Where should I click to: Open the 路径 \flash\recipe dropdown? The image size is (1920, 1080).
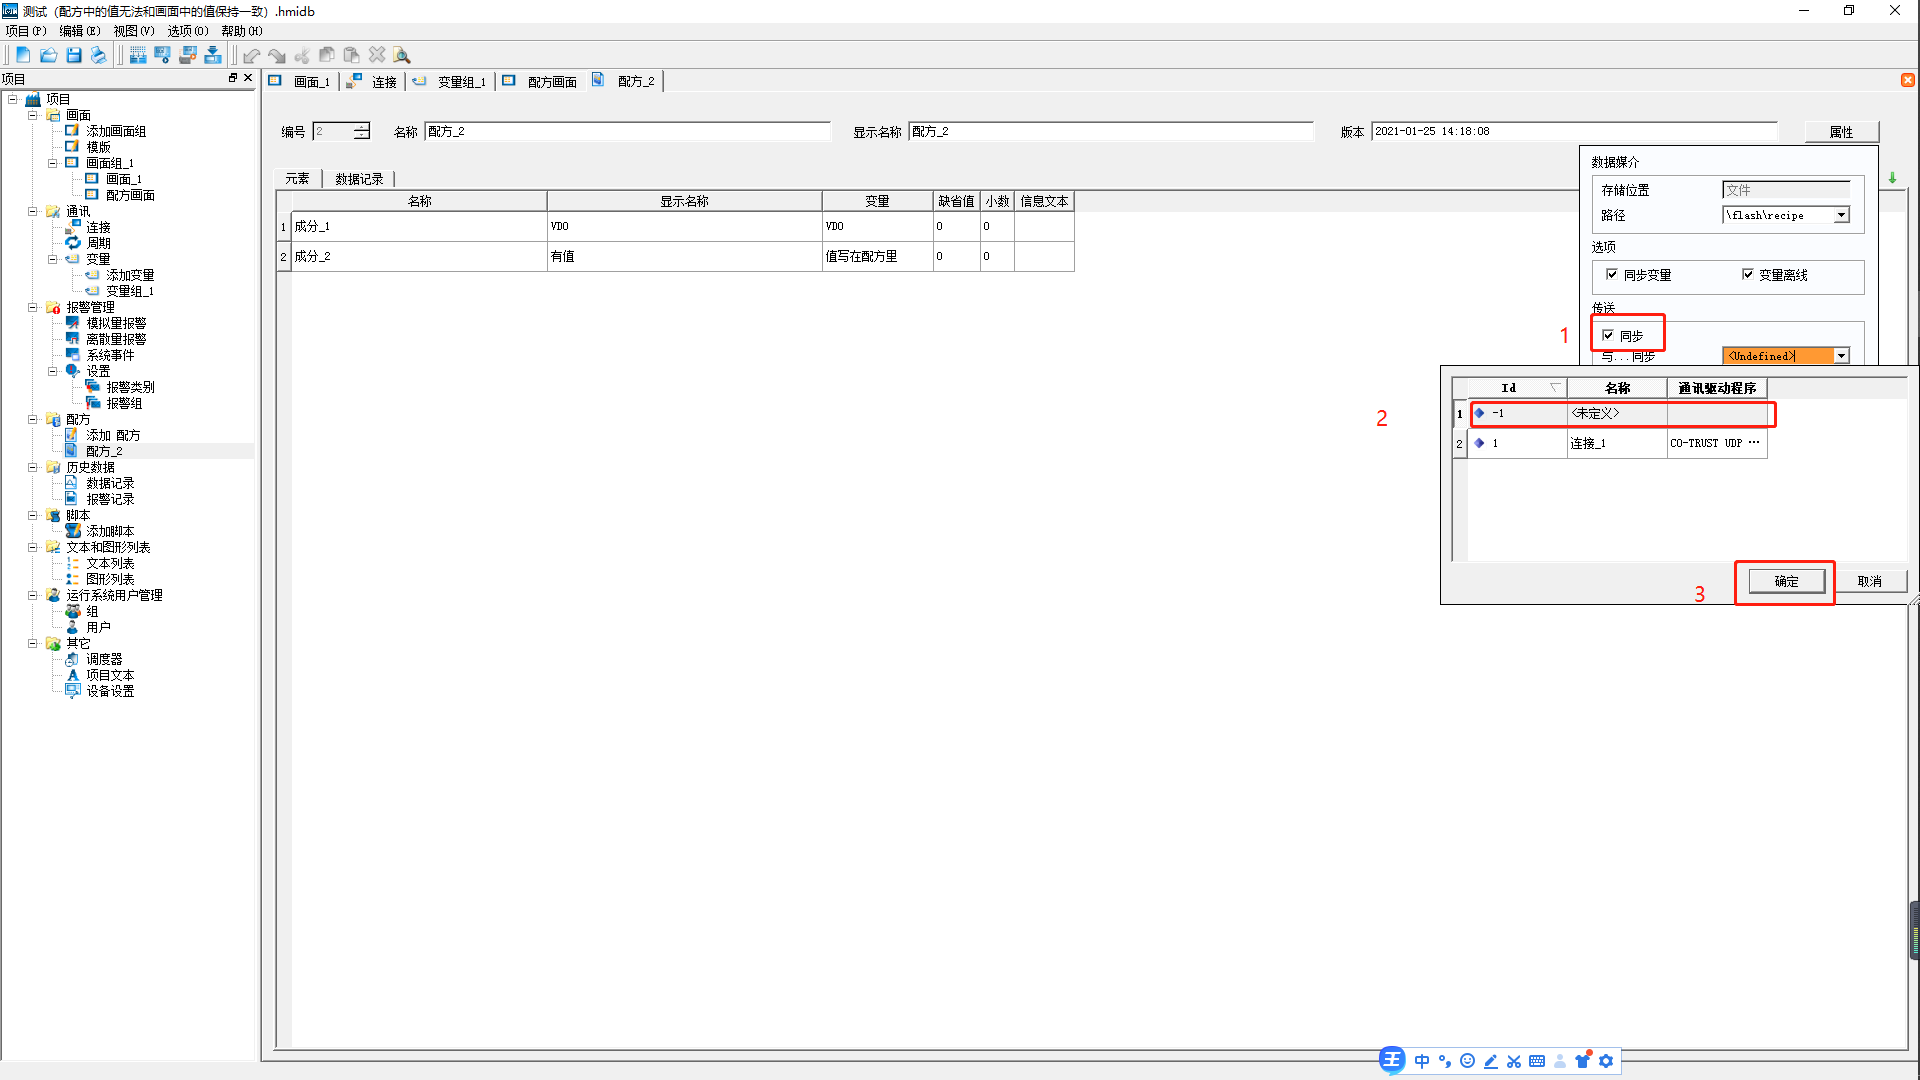pyautogui.click(x=1841, y=215)
